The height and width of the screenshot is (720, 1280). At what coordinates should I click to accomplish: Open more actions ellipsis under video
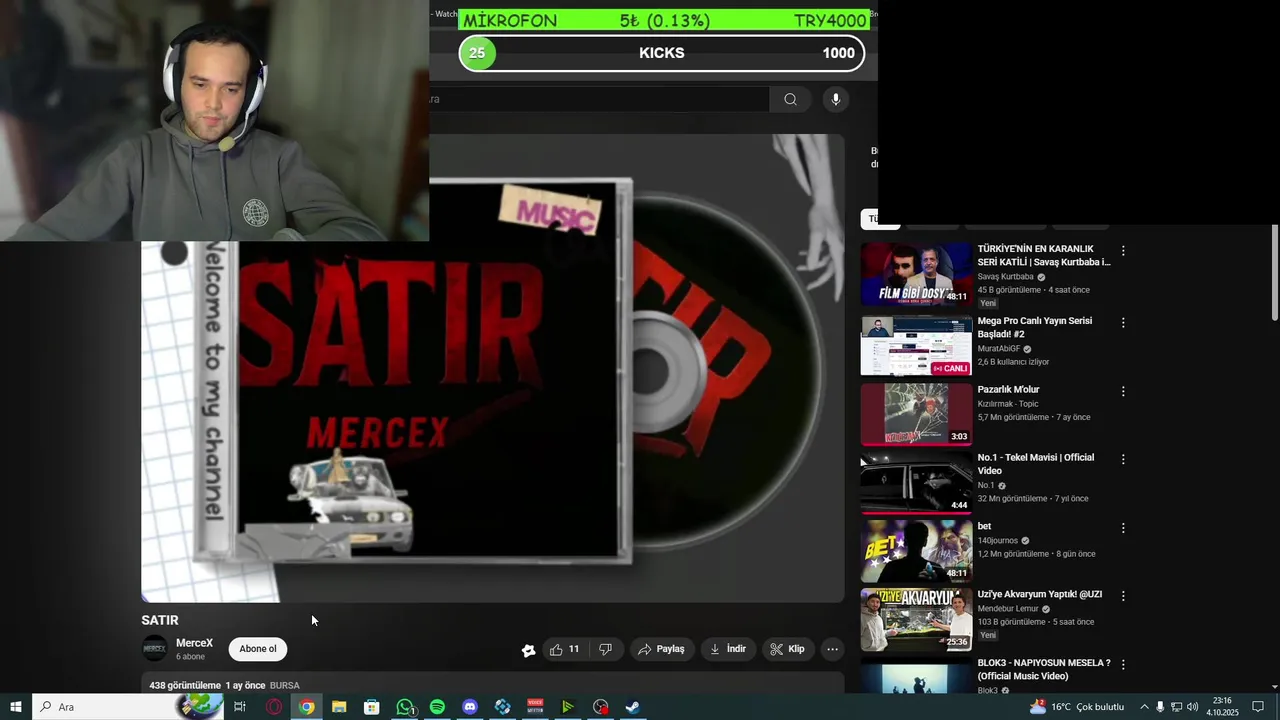pos(832,649)
